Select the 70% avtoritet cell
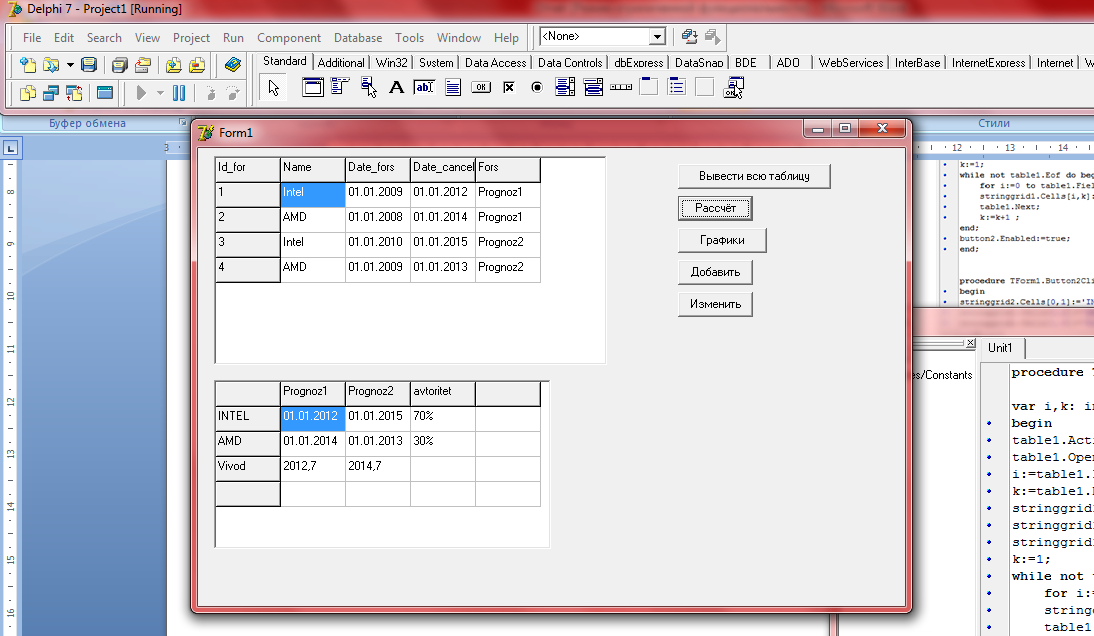The height and width of the screenshot is (636, 1094). tap(443, 418)
